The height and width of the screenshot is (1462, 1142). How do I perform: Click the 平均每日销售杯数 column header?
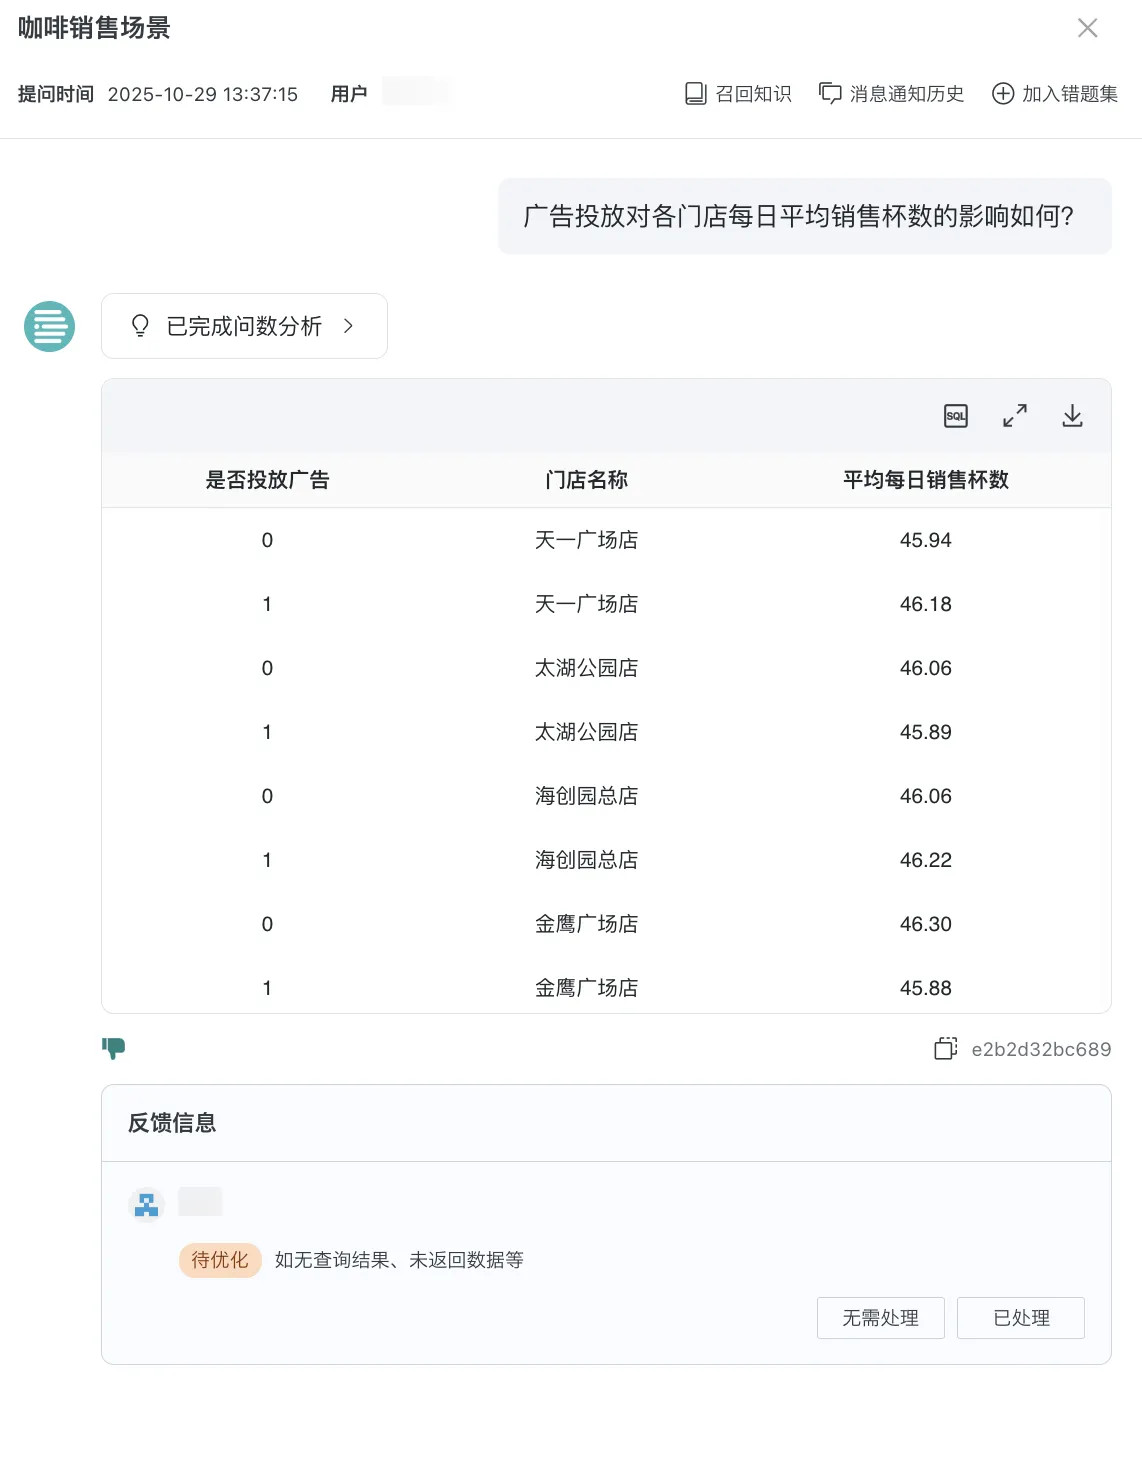(925, 480)
